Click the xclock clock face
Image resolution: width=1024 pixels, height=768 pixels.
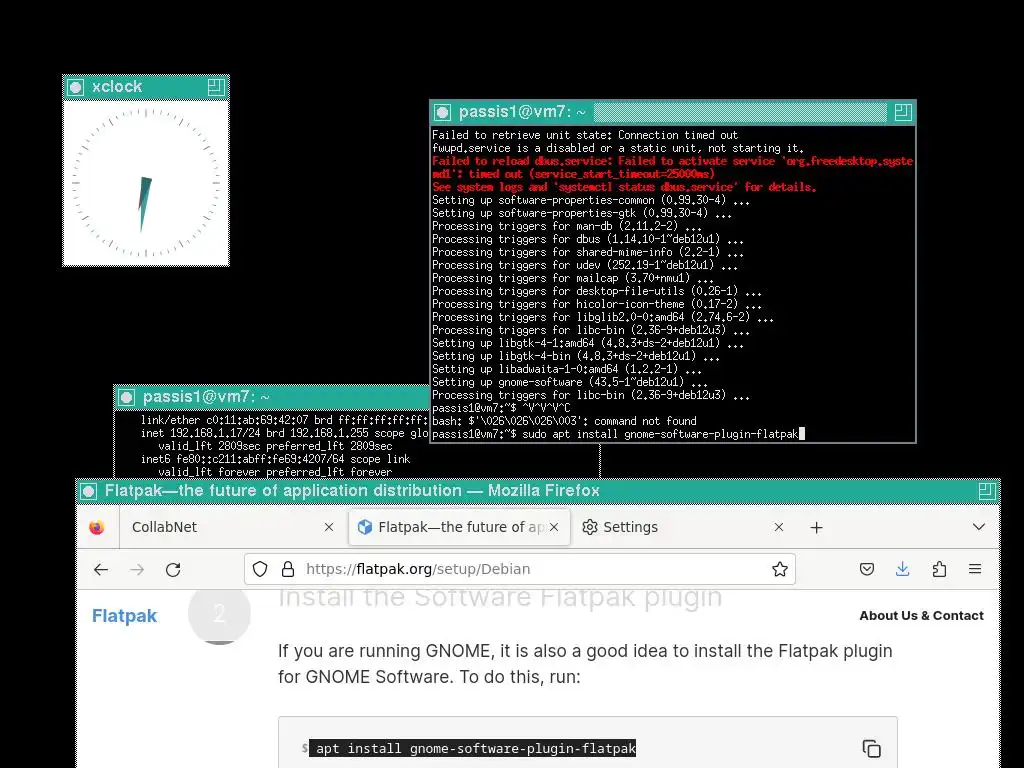pos(146,183)
